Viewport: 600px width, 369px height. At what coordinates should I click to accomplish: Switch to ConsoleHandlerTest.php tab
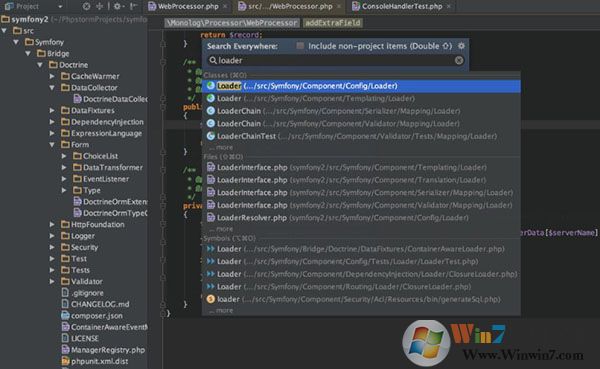click(402, 7)
